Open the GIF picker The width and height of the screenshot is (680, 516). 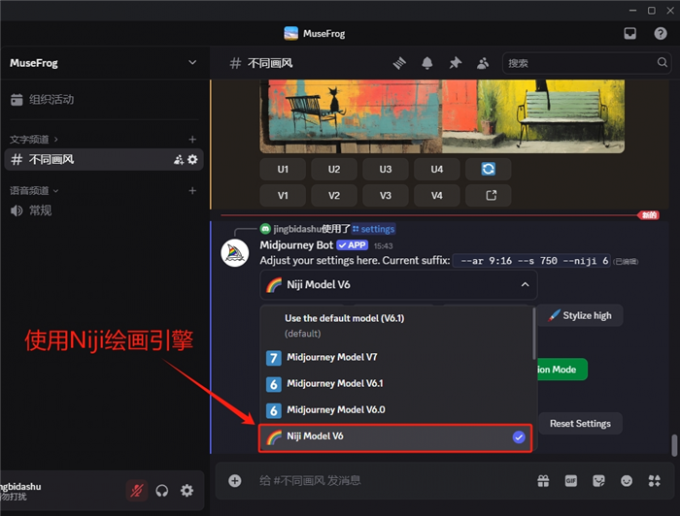(571, 480)
